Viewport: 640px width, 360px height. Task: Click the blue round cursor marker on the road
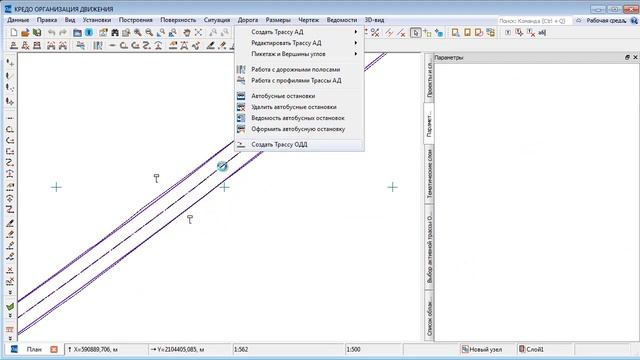click(x=222, y=166)
